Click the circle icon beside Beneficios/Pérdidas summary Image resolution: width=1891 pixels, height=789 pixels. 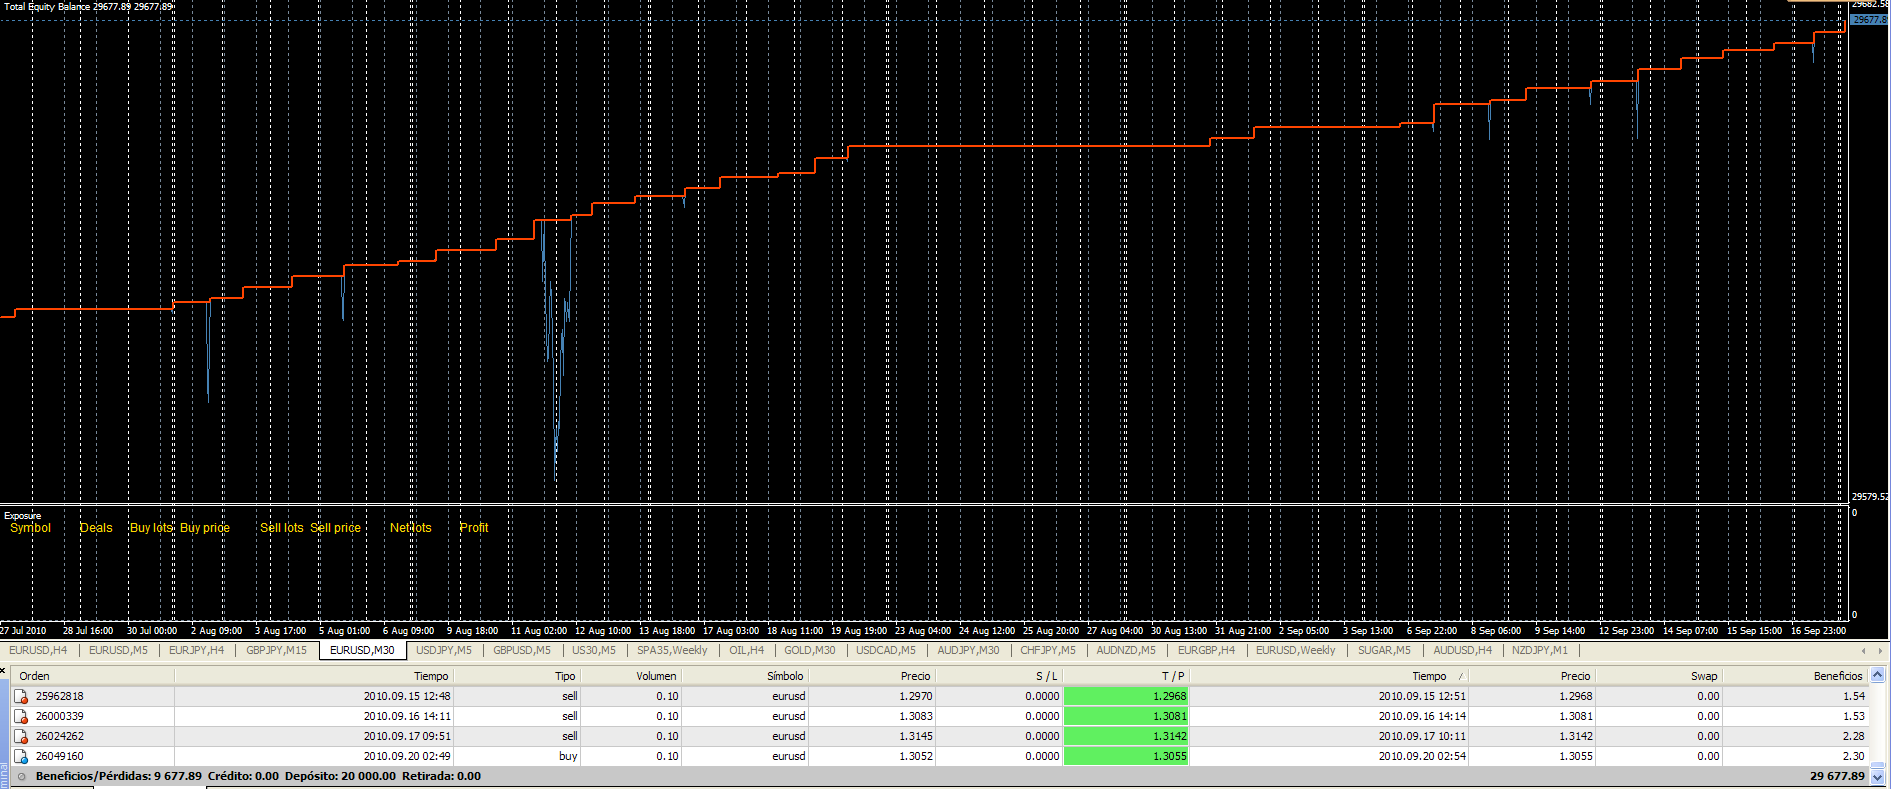(x=22, y=776)
